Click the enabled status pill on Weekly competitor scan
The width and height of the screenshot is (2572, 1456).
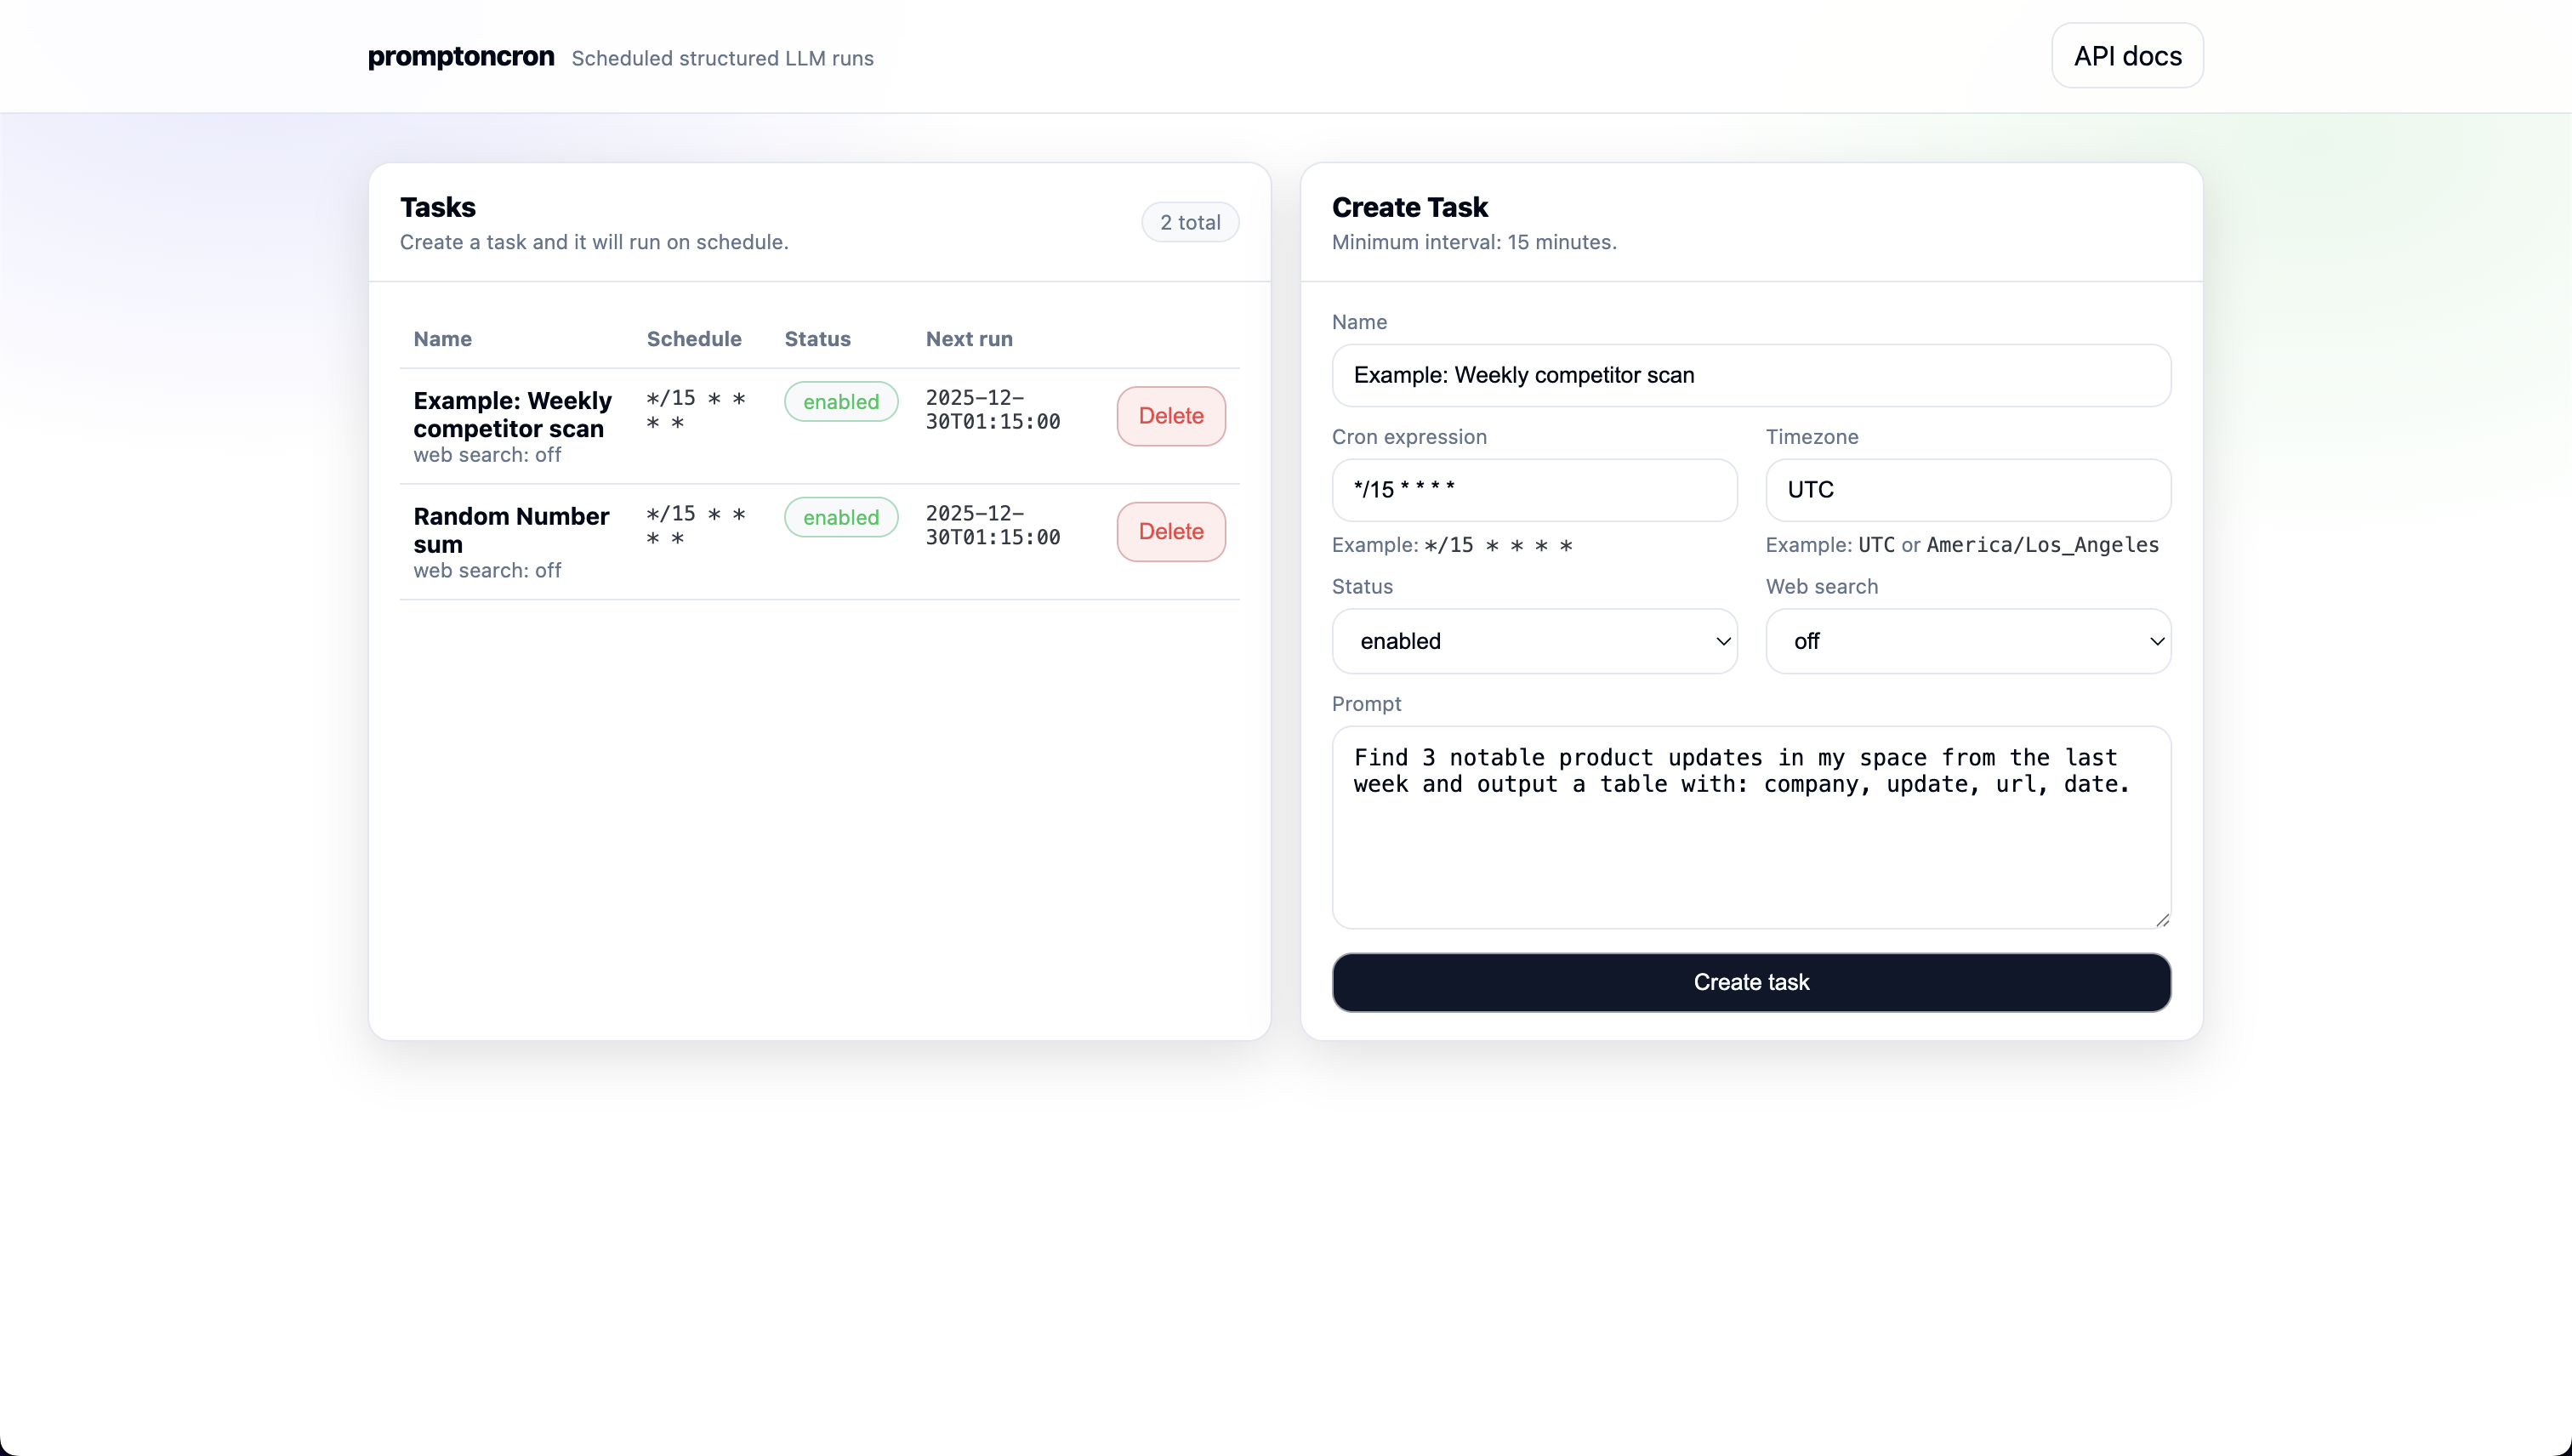841,401
